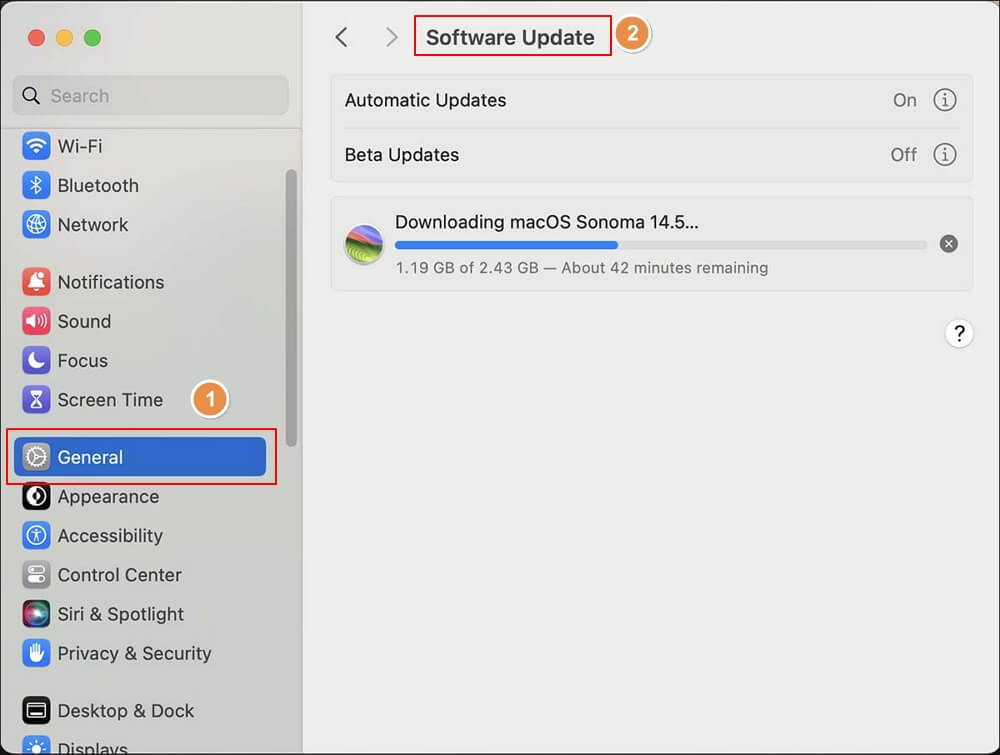Select Network in the sidebar

point(140,224)
